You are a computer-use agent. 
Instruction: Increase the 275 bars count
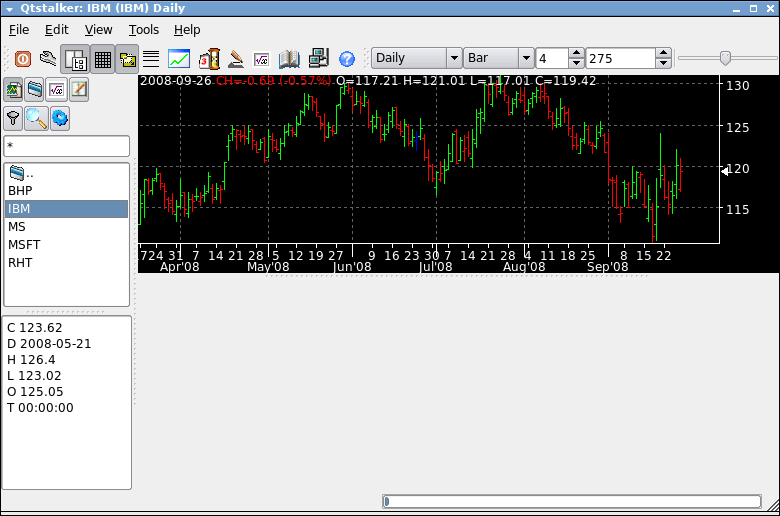click(663, 53)
